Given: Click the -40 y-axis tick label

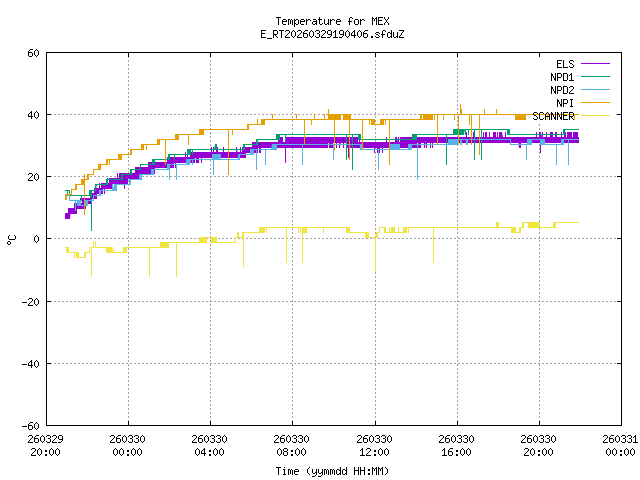Looking at the screenshot, I should point(30,363).
